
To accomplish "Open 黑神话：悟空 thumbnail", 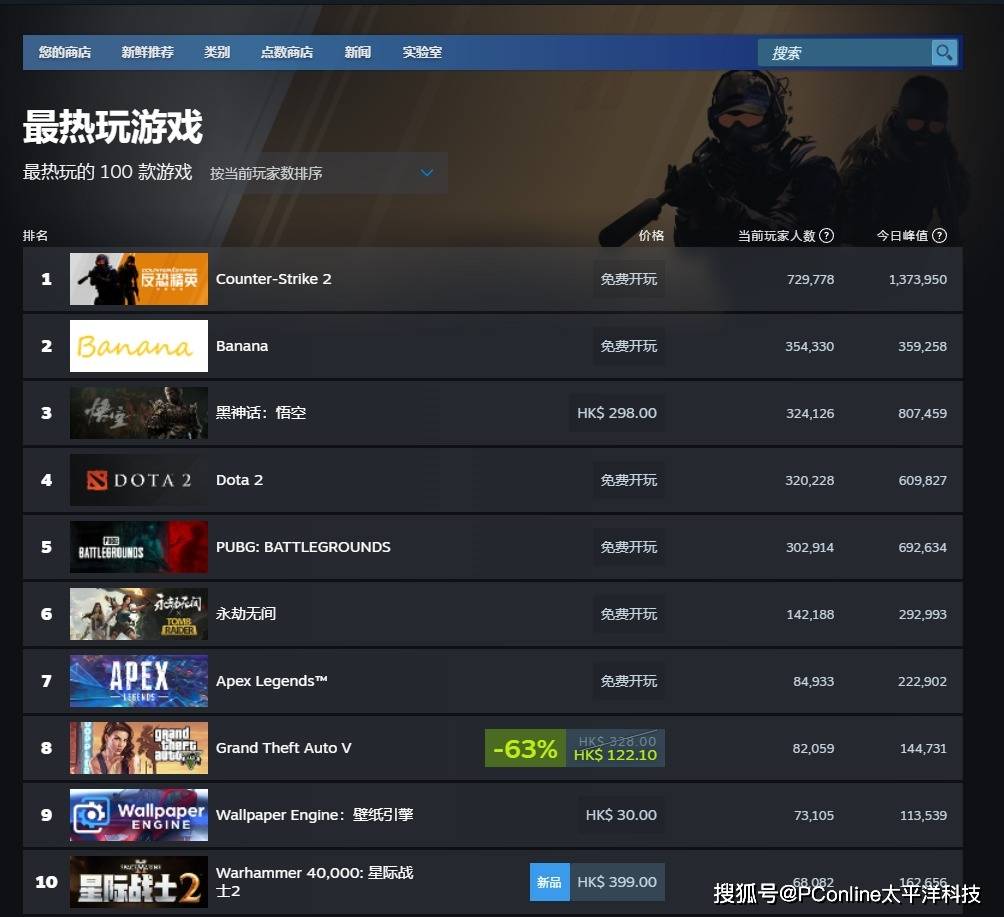I will tap(139, 412).
